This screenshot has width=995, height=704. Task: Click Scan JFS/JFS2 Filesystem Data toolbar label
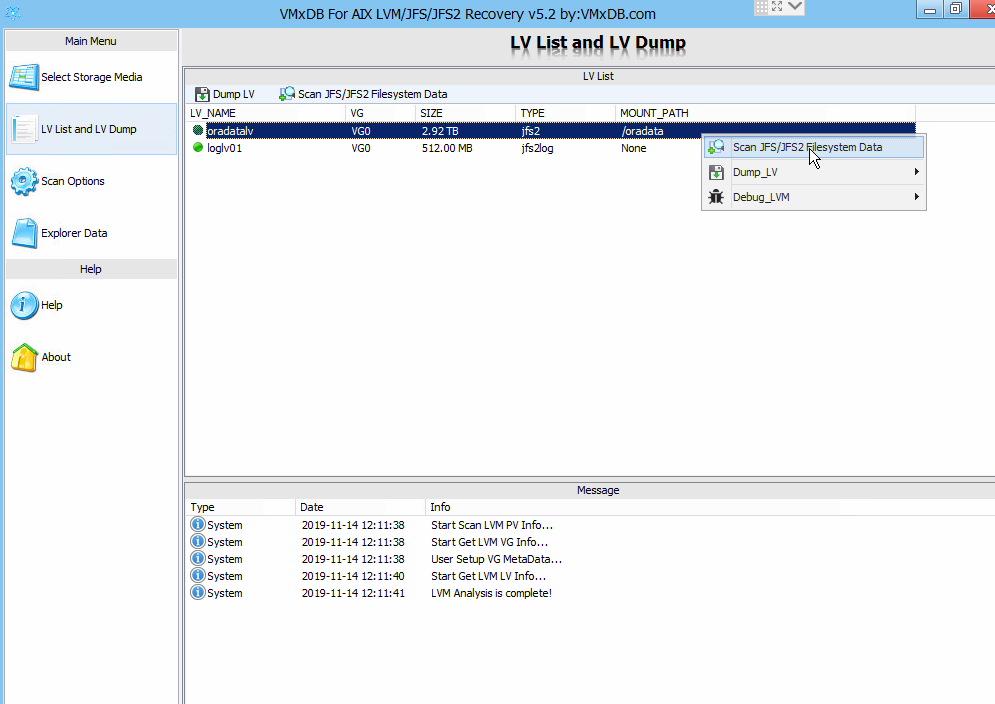coord(372,95)
